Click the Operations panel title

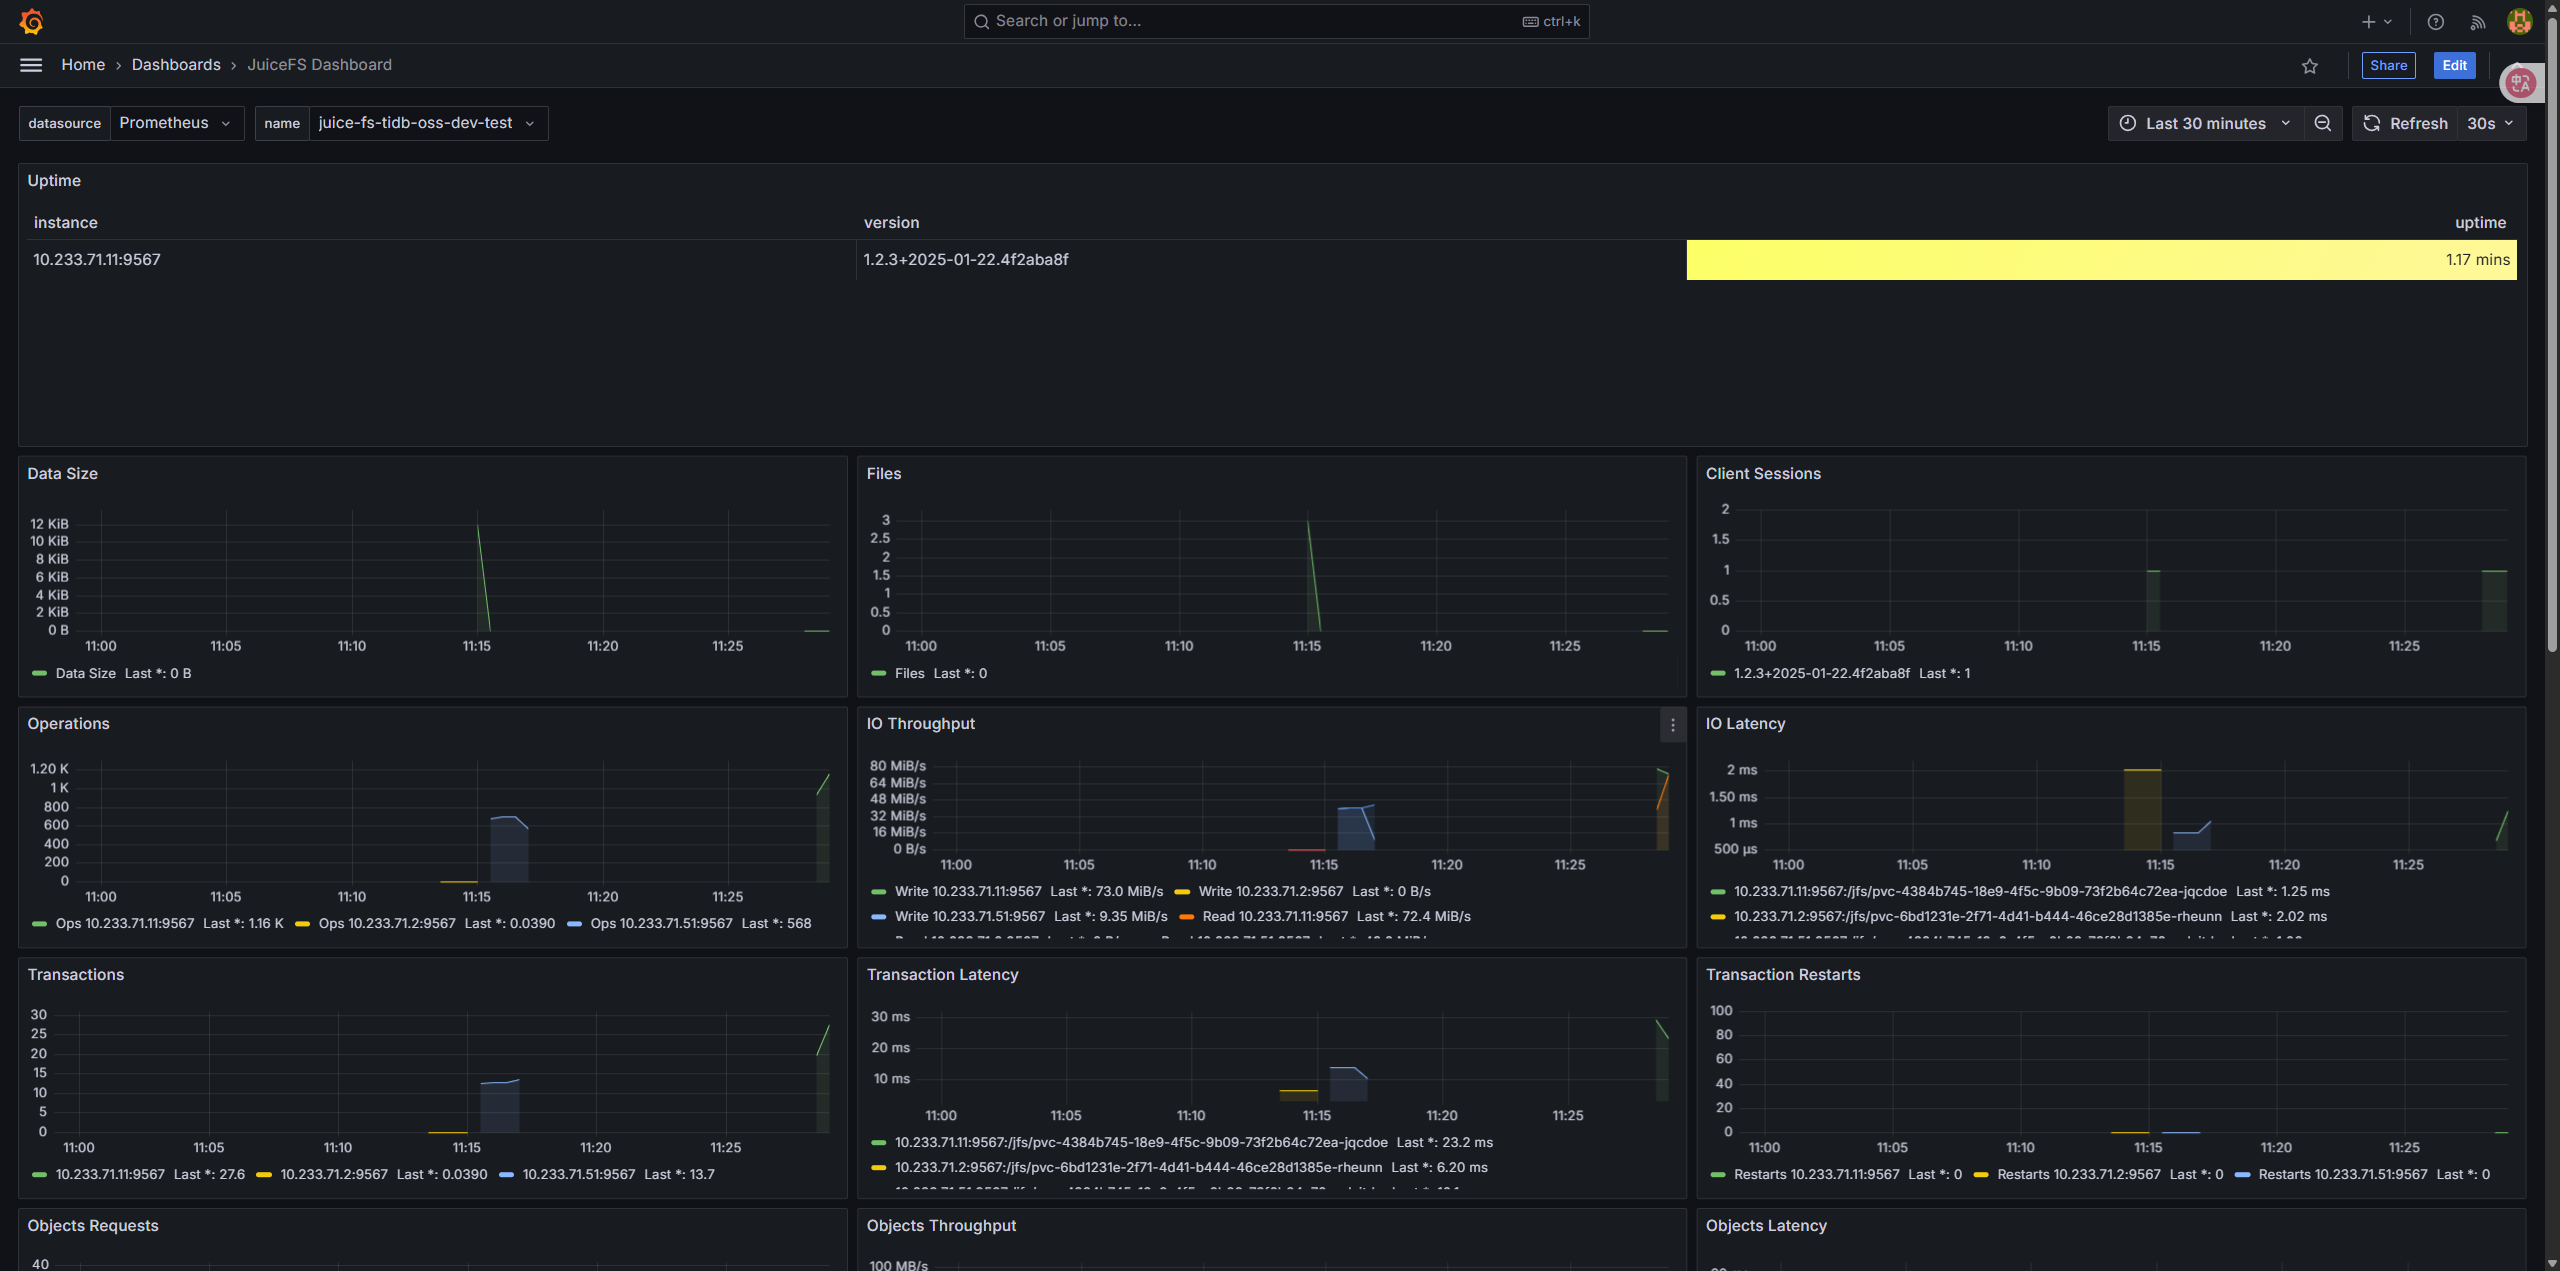click(x=69, y=724)
